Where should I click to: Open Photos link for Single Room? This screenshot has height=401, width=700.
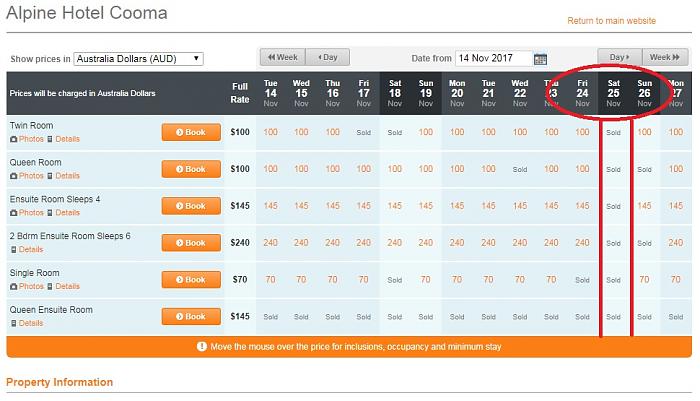point(31,286)
